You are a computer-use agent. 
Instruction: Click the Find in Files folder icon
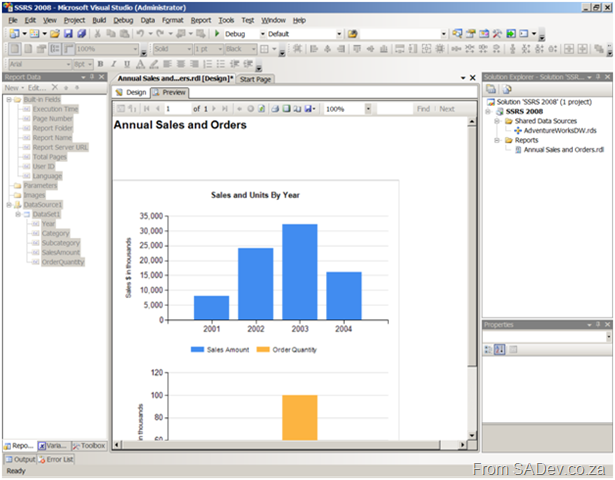pos(353,34)
